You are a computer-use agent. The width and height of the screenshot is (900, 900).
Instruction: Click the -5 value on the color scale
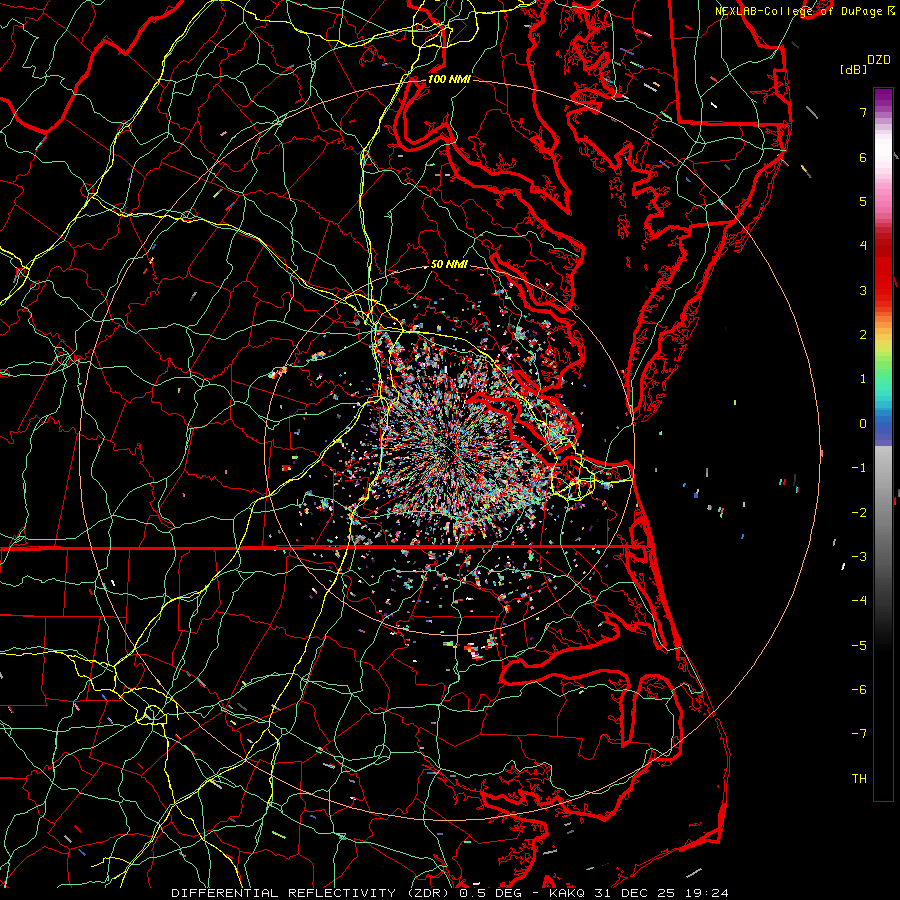pyautogui.click(x=859, y=646)
